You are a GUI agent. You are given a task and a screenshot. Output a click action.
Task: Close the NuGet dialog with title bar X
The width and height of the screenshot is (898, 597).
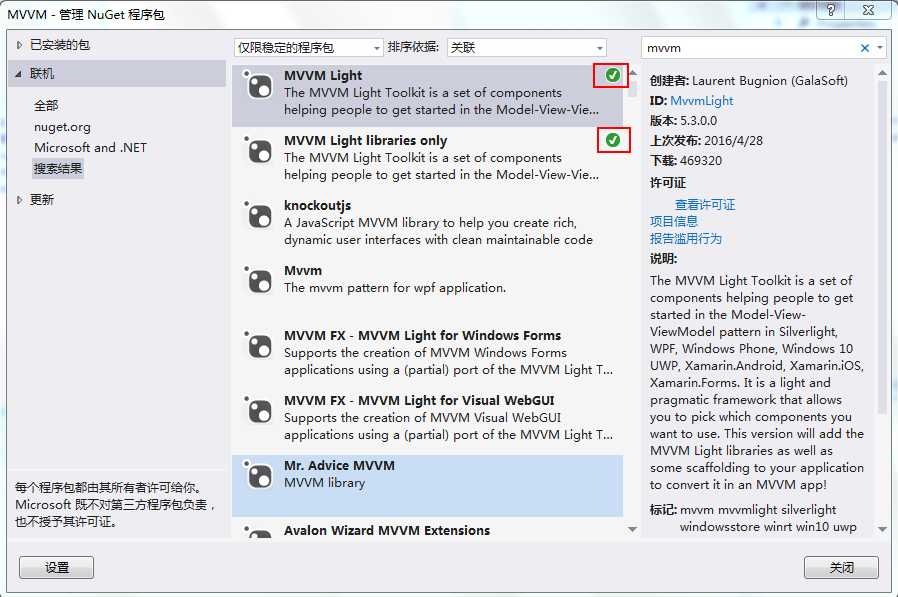868,9
